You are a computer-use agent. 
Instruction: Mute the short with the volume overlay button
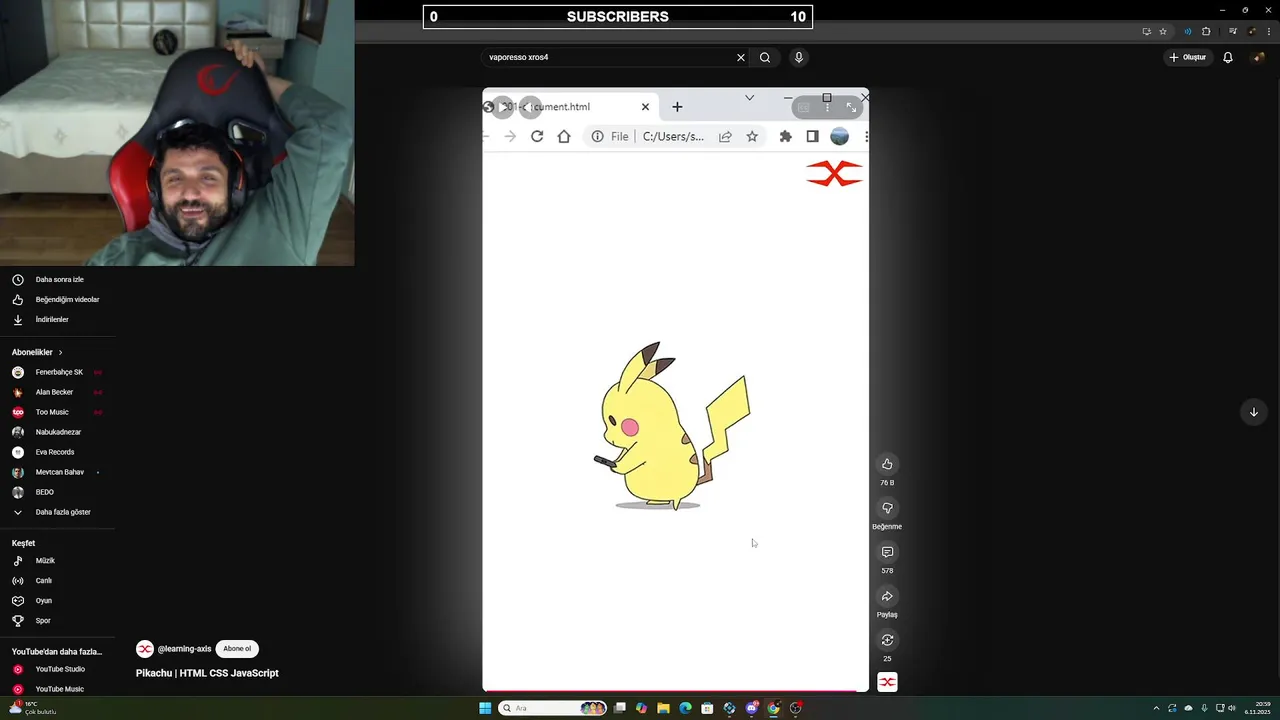pos(531,107)
